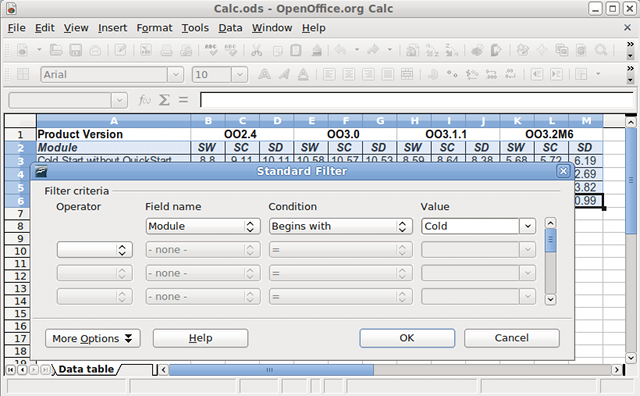Expand the Value combo box showing Cold

[x=527, y=226]
